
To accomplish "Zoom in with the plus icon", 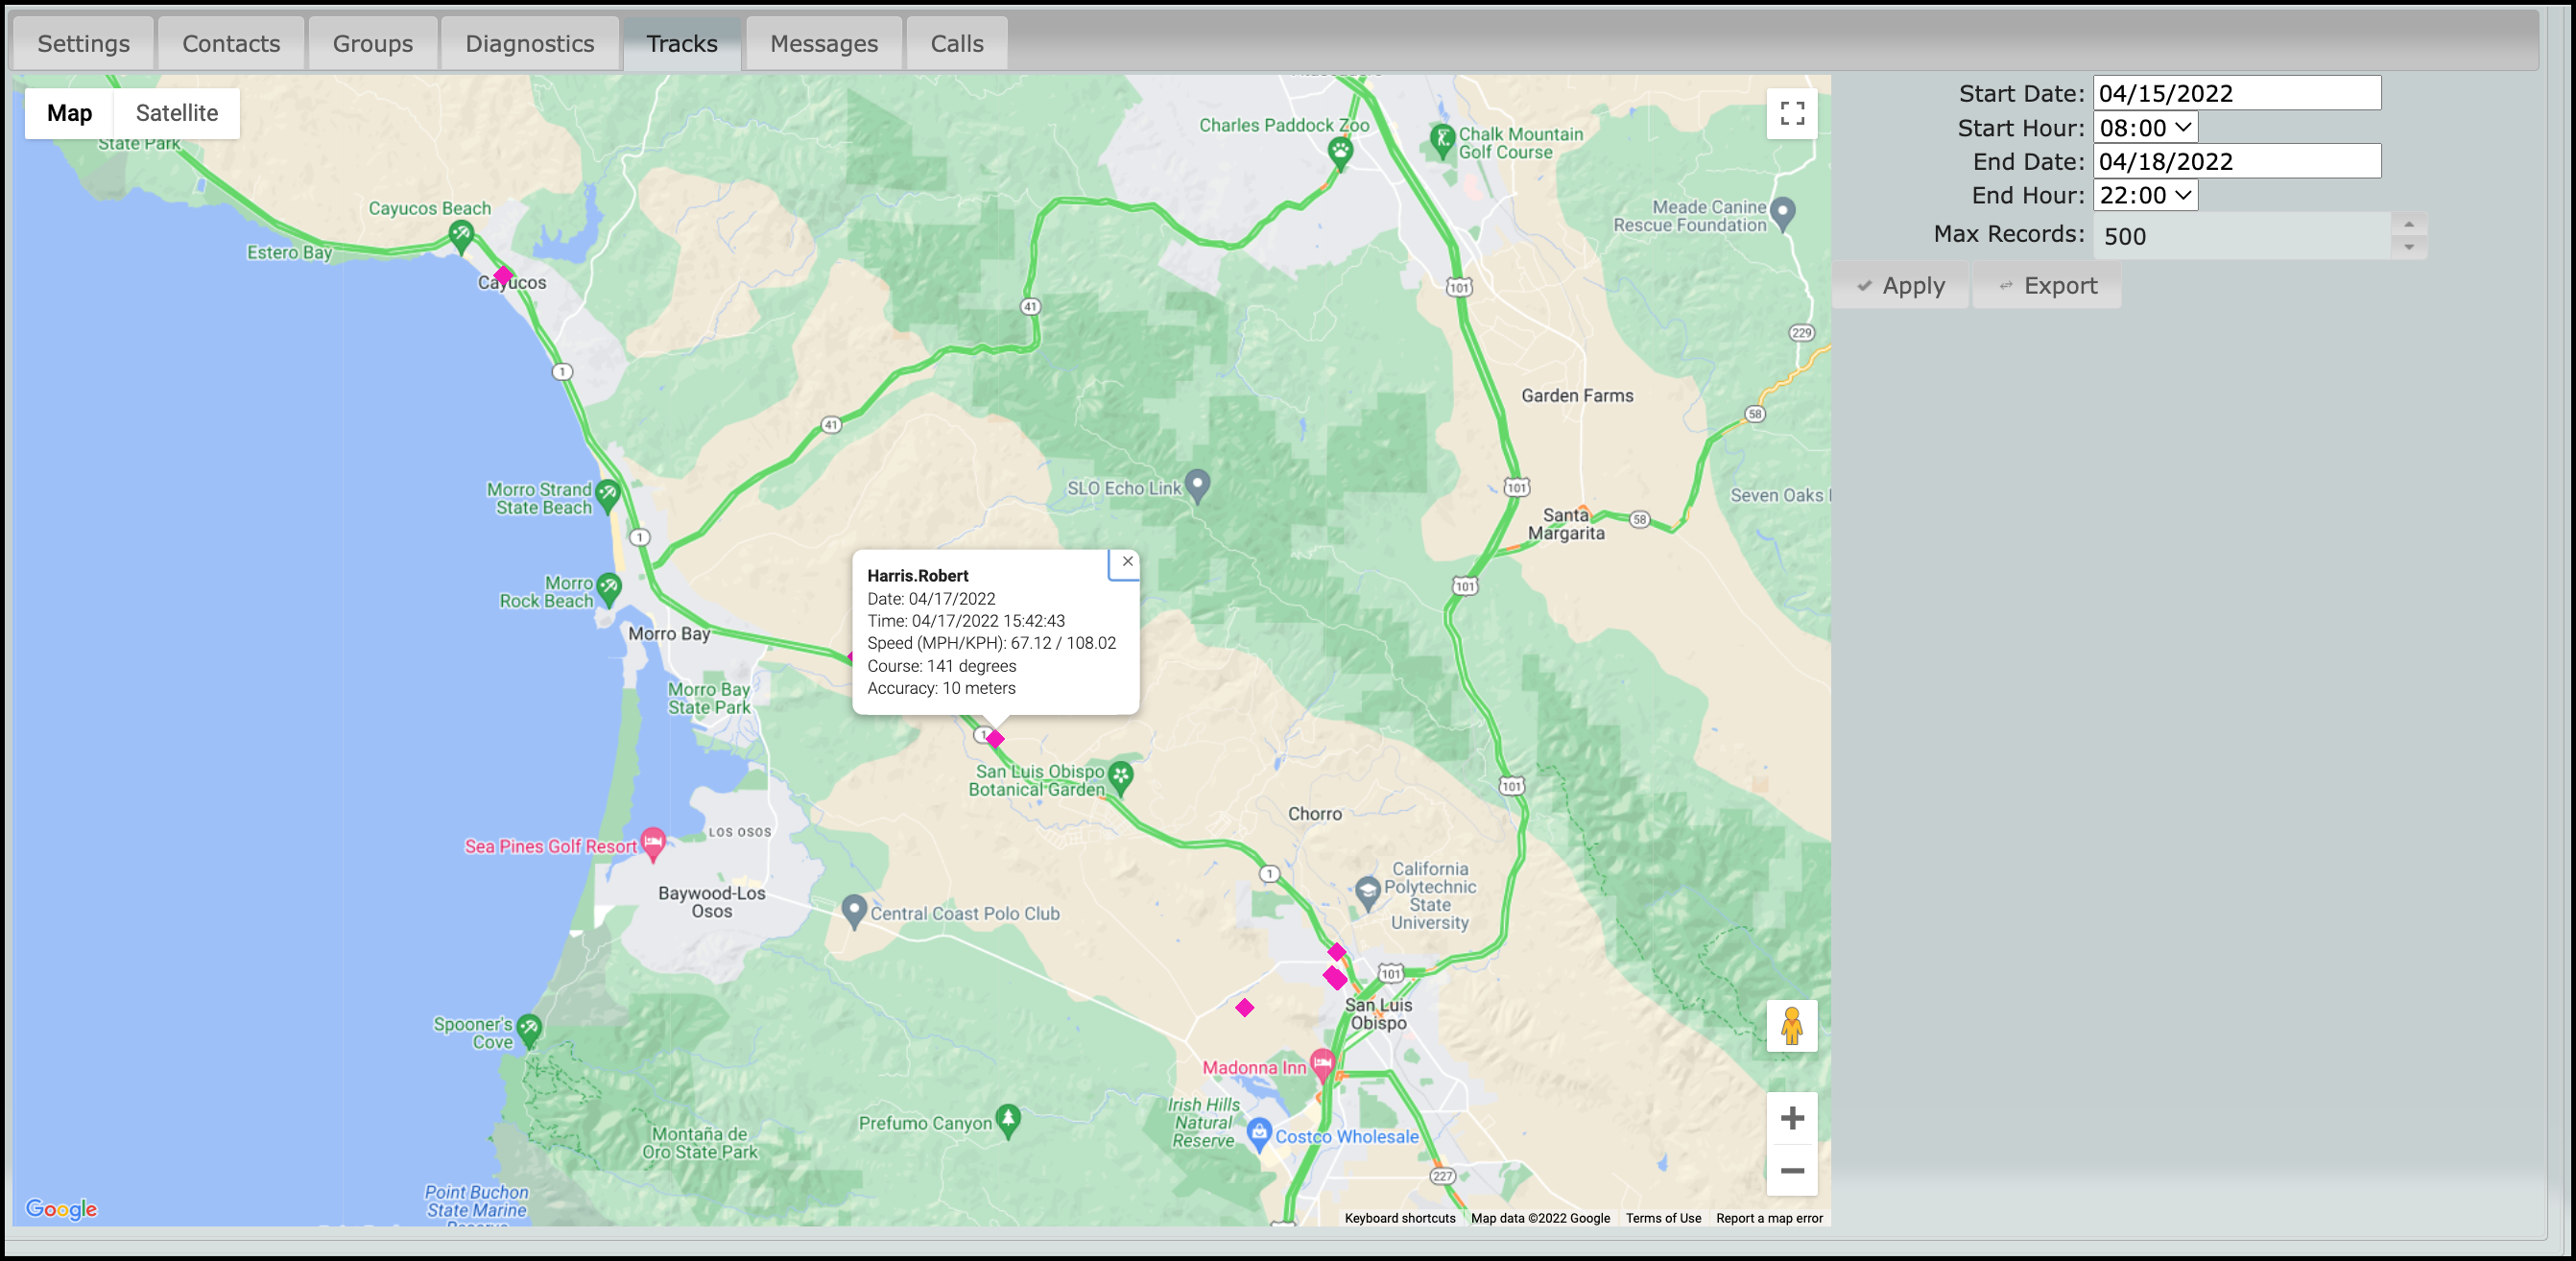I will 1791,1117.
